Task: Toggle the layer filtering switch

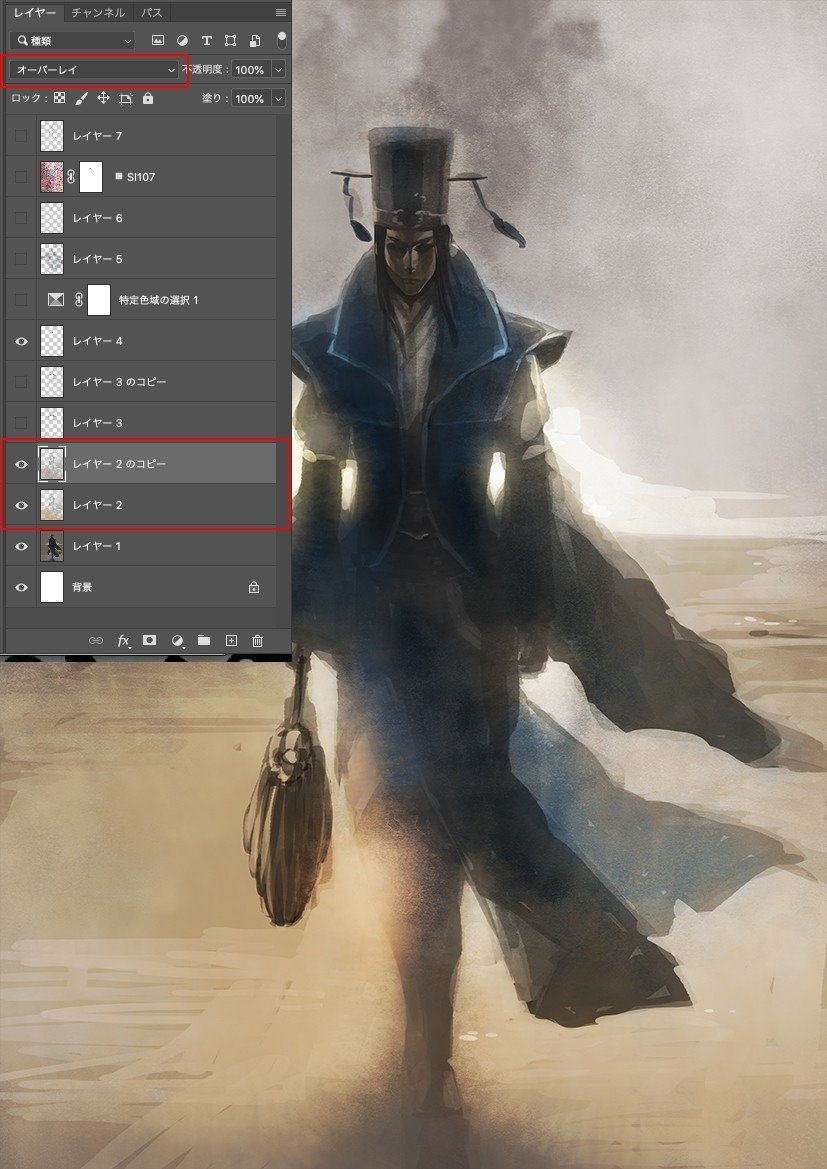Action: (281, 39)
